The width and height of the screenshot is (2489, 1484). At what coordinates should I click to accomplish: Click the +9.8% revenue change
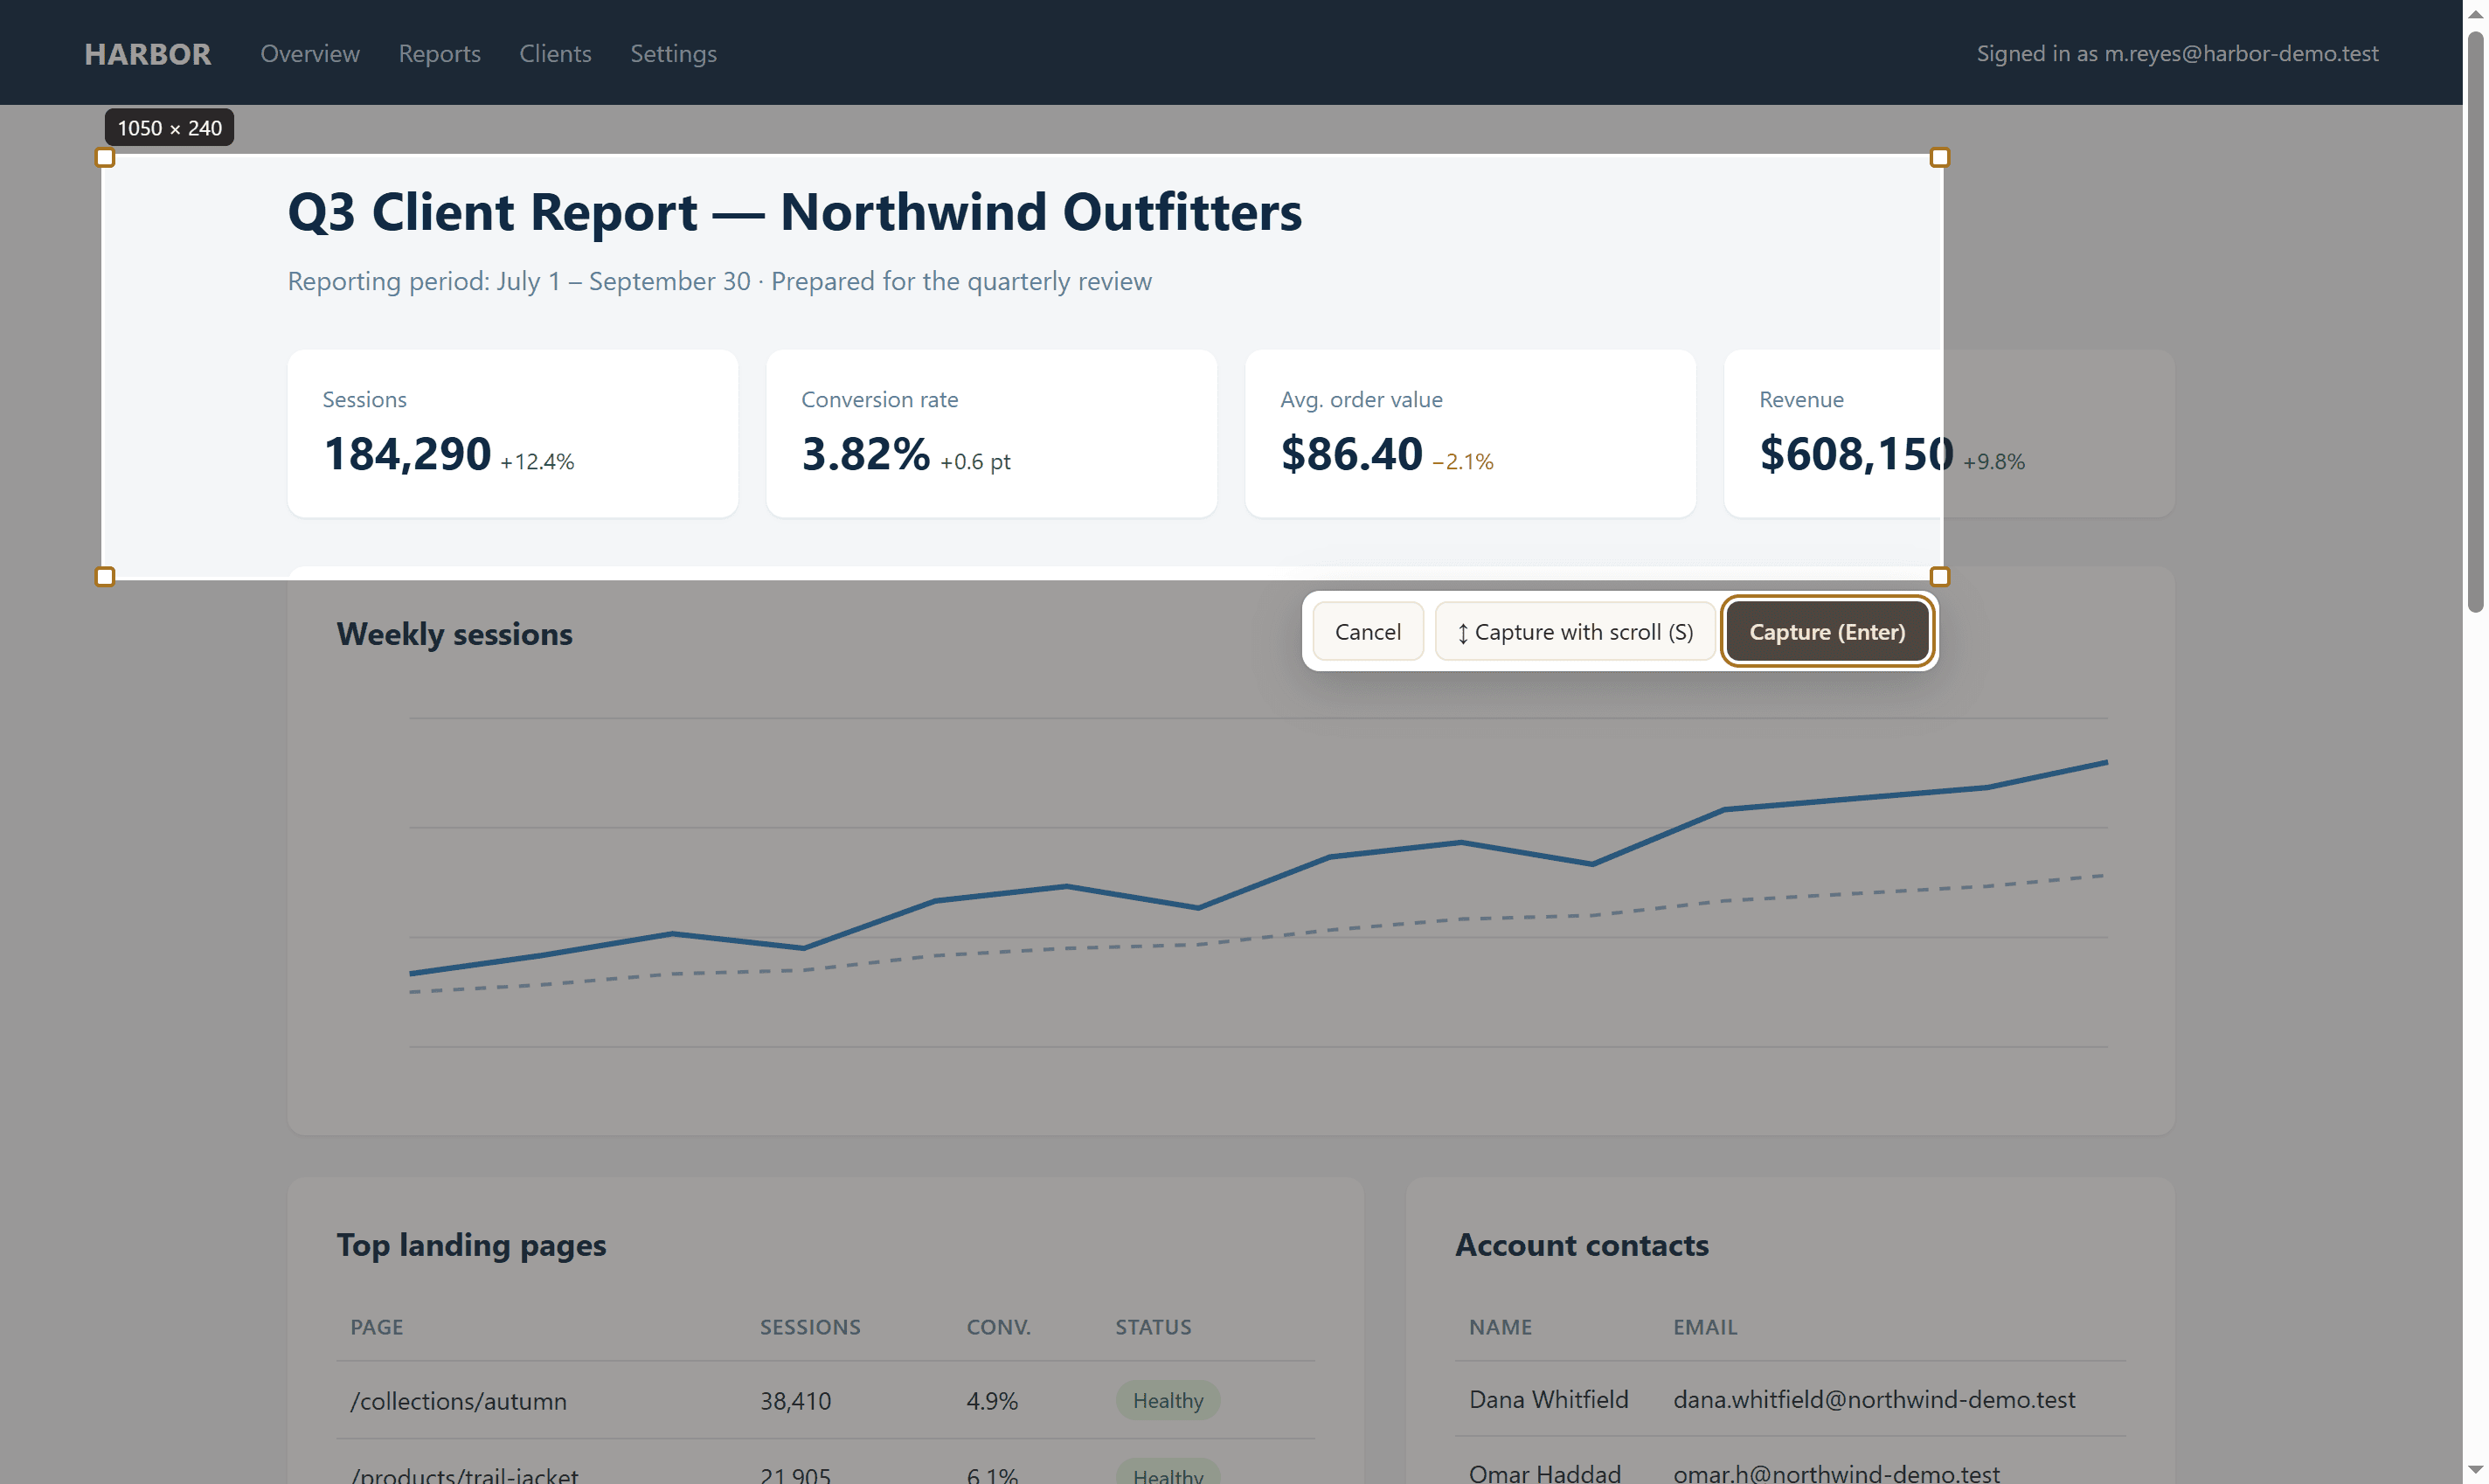coord(1993,462)
